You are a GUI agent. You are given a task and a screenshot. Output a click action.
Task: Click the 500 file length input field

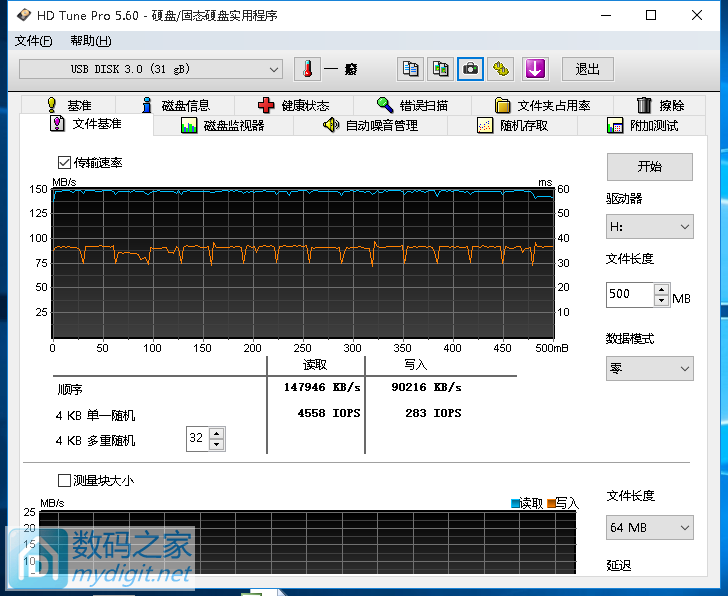tap(630, 295)
